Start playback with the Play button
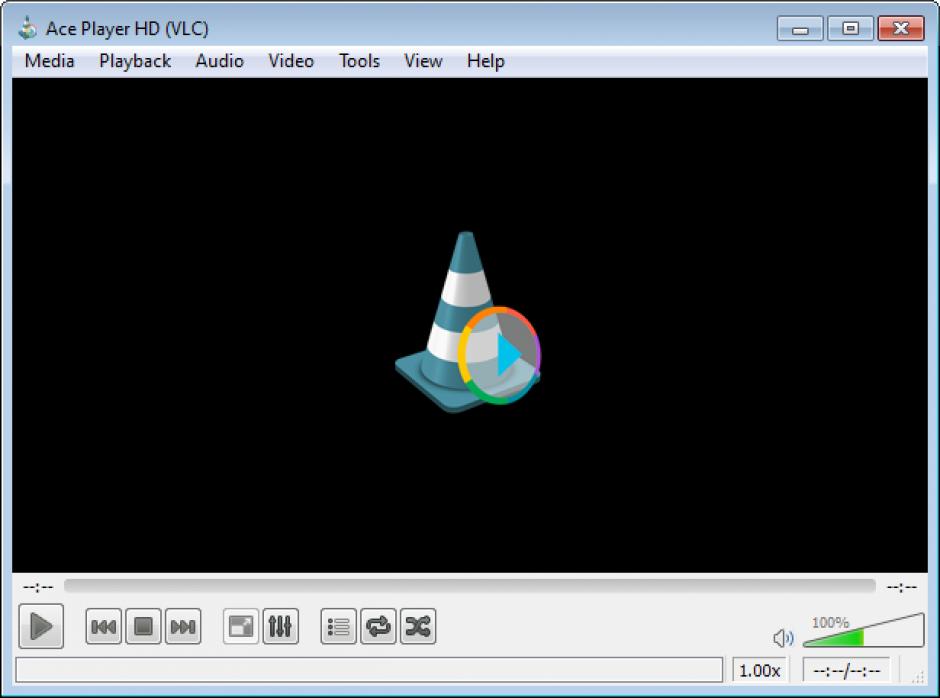This screenshot has height=698, width=940. 41,626
